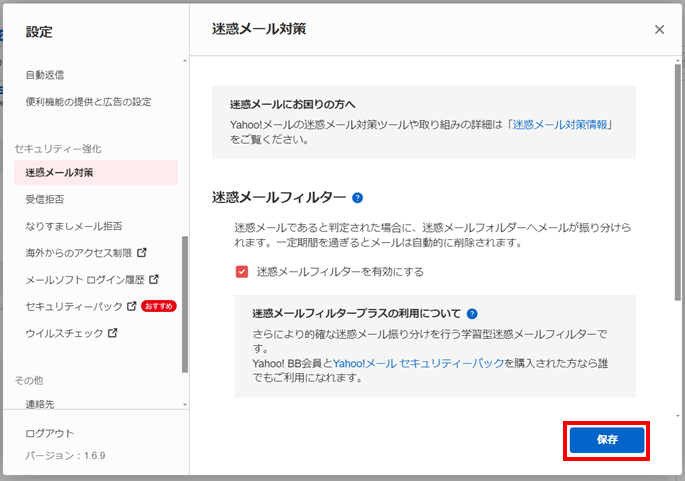The height and width of the screenshot is (481, 685).
Task: Click external link icon beside セキュリティーパック
Action: click(x=131, y=306)
